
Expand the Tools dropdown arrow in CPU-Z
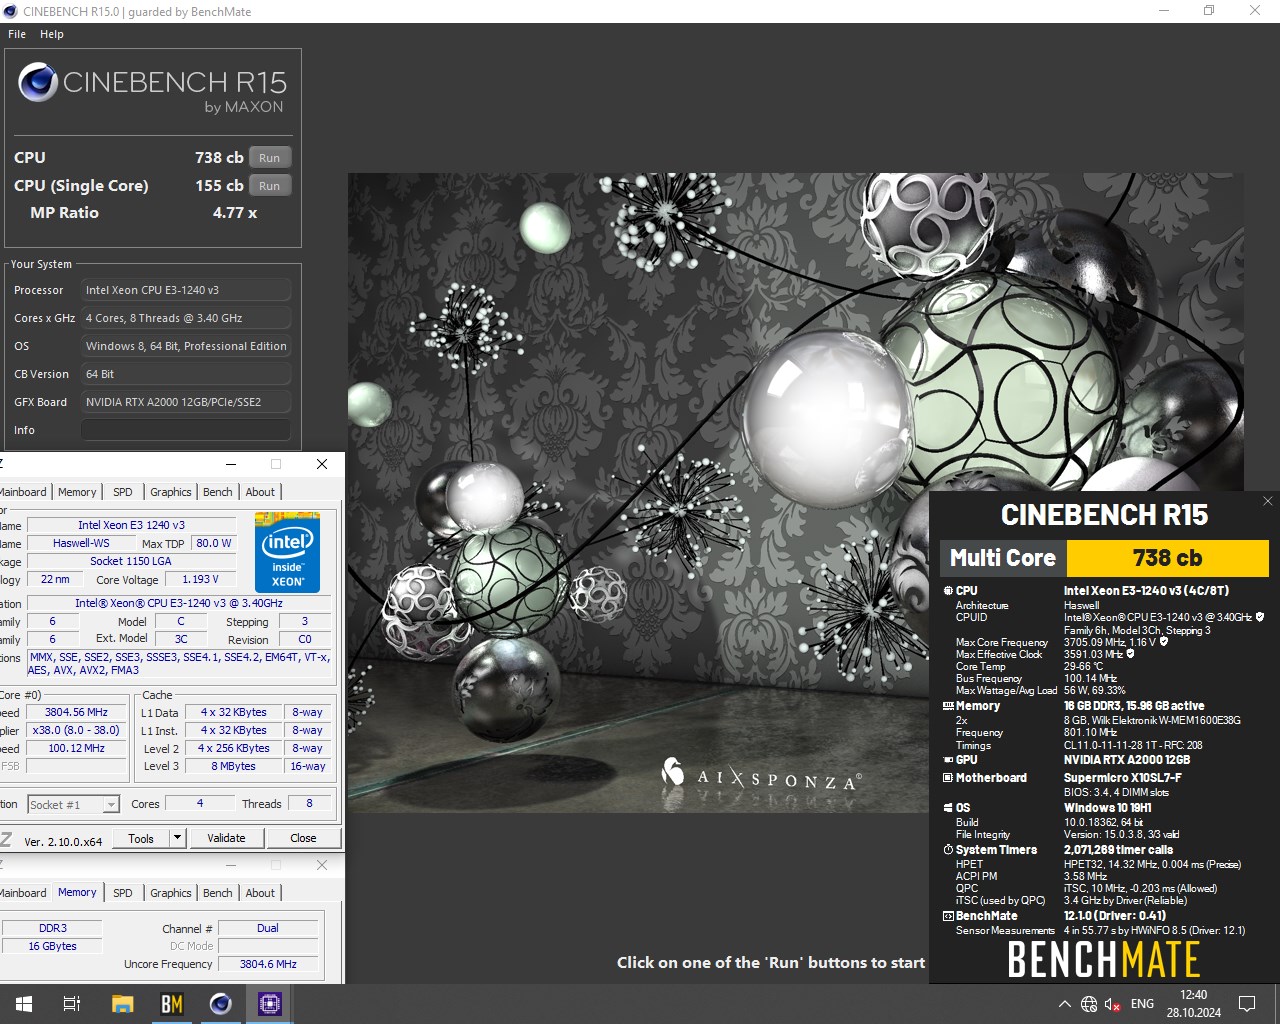[x=178, y=838]
